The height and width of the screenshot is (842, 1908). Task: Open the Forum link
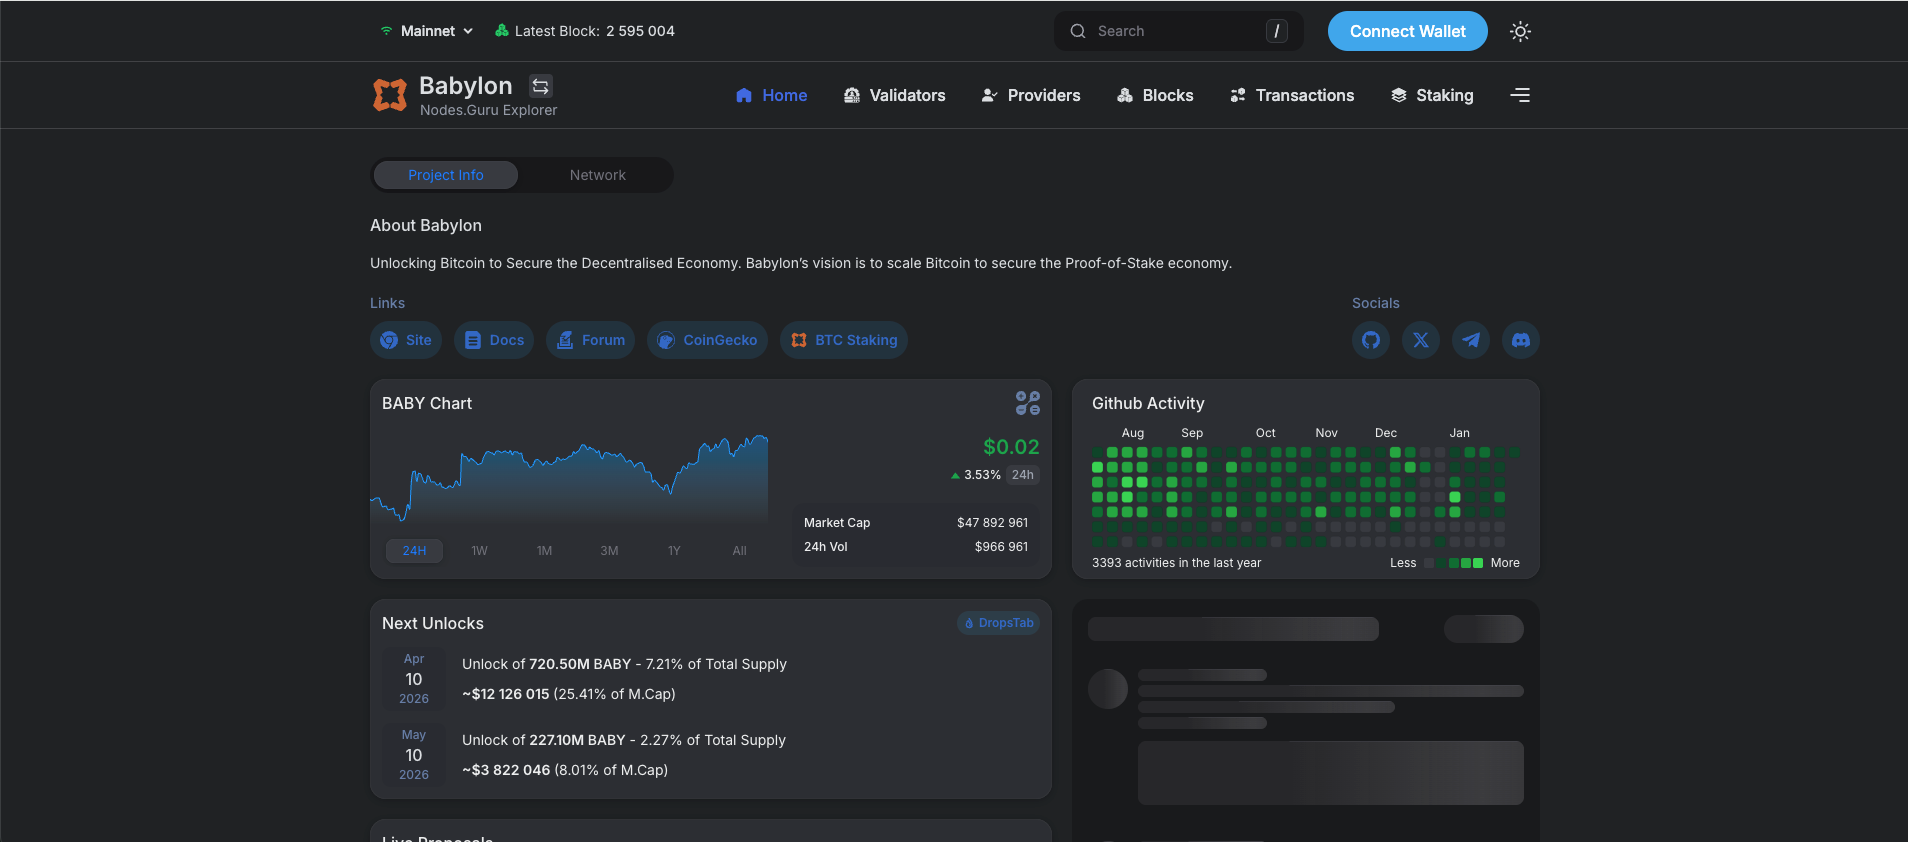590,340
